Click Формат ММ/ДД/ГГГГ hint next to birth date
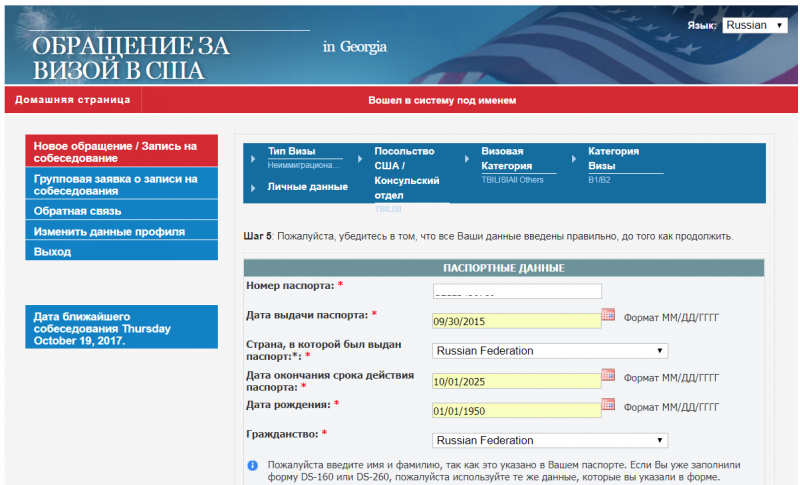Image resolution: width=800 pixels, height=485 pixels. [671, 407]
